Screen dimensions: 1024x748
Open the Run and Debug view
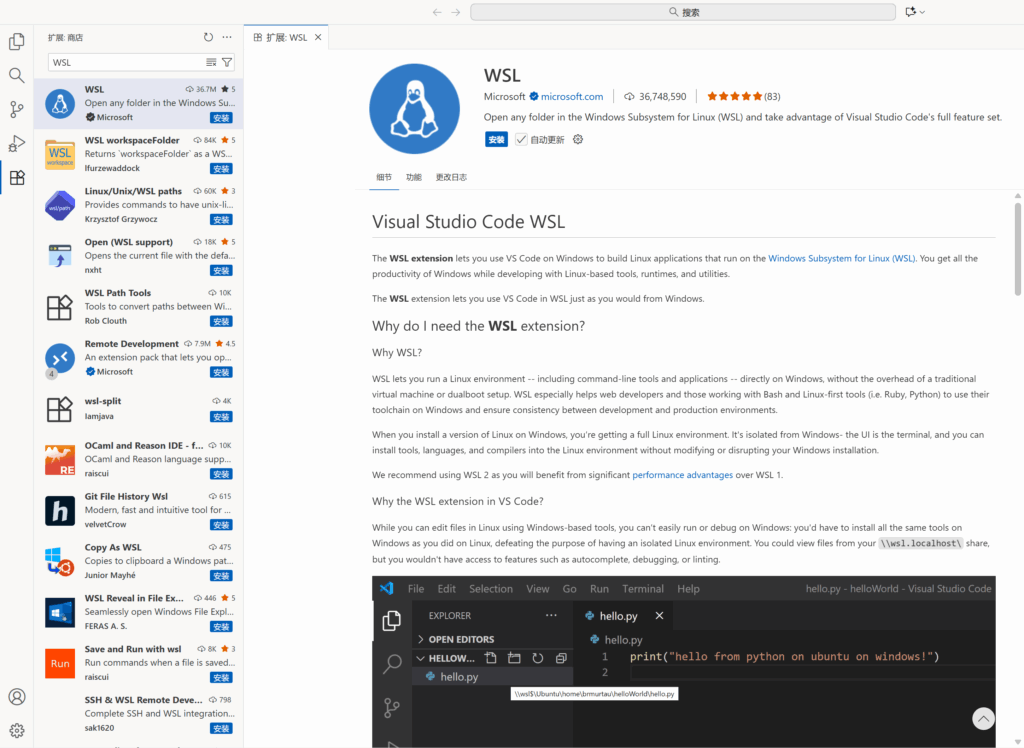pyautogui.click(x=16, y=144)
